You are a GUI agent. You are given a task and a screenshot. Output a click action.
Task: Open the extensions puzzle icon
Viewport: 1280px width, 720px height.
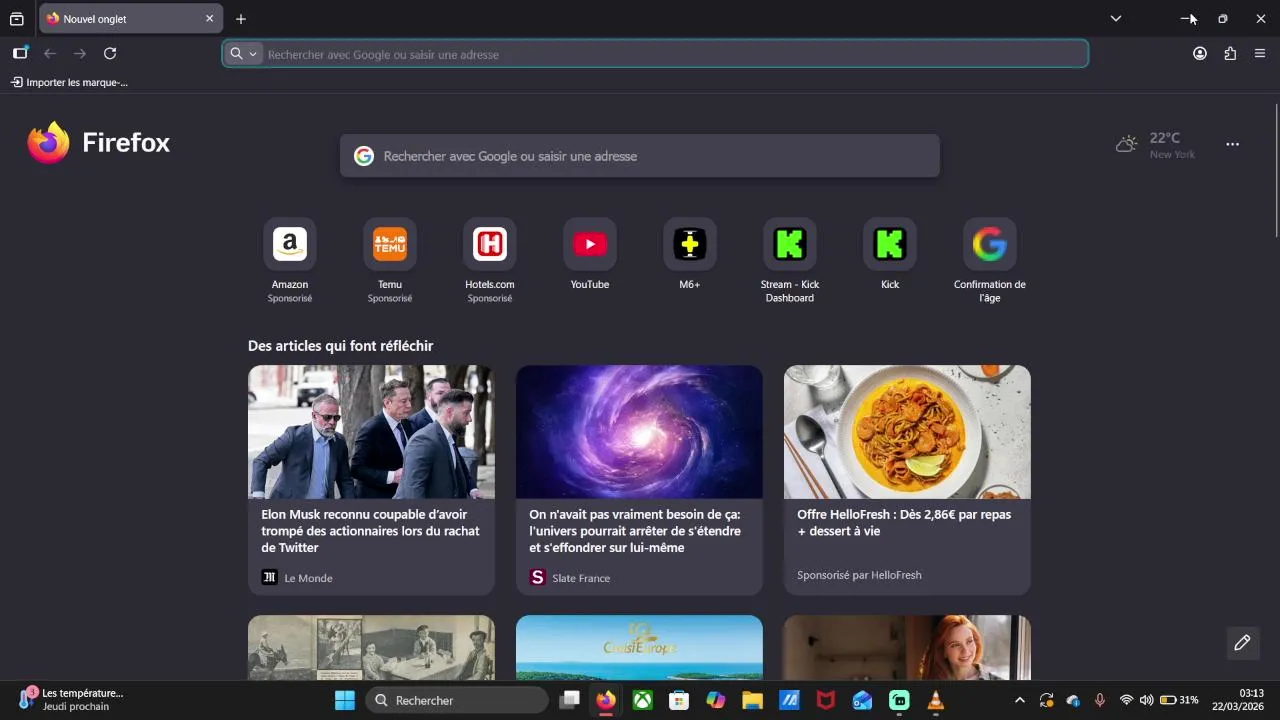point(1230,53)
